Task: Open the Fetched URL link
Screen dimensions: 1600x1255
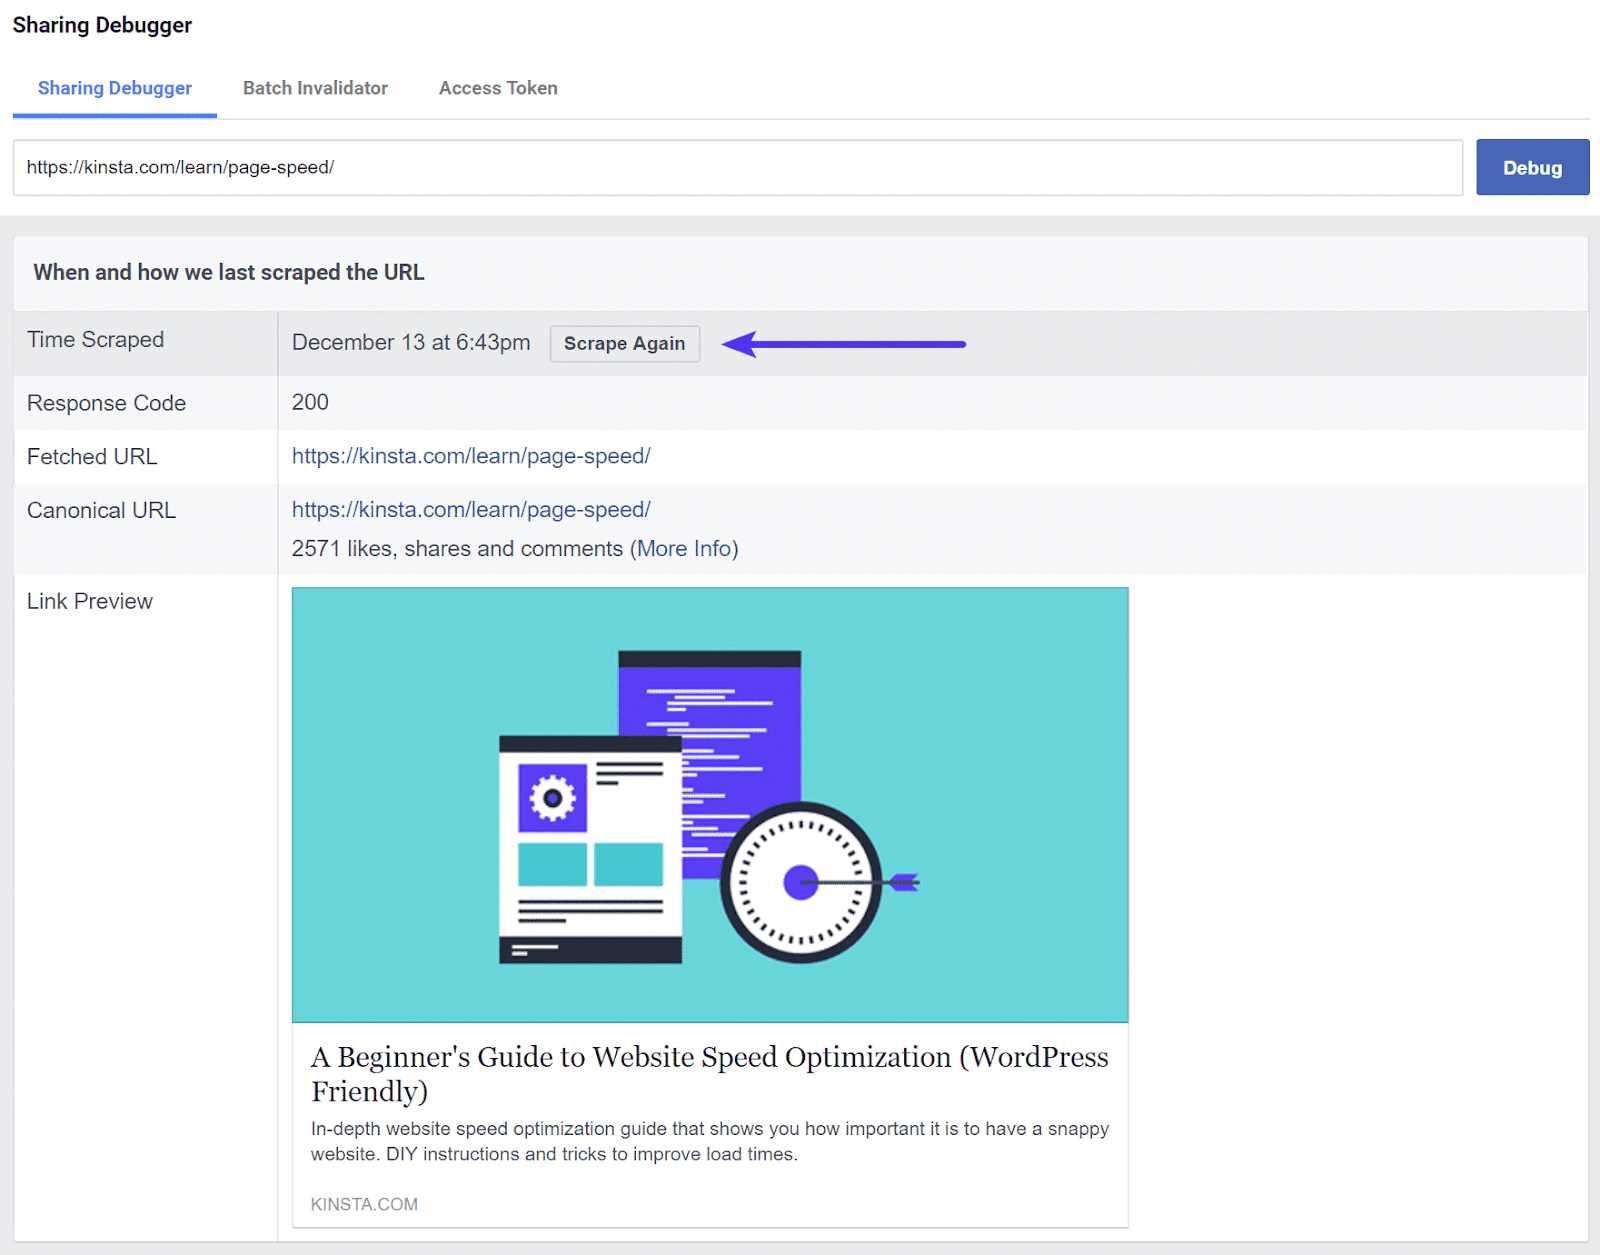Action: 471,456
